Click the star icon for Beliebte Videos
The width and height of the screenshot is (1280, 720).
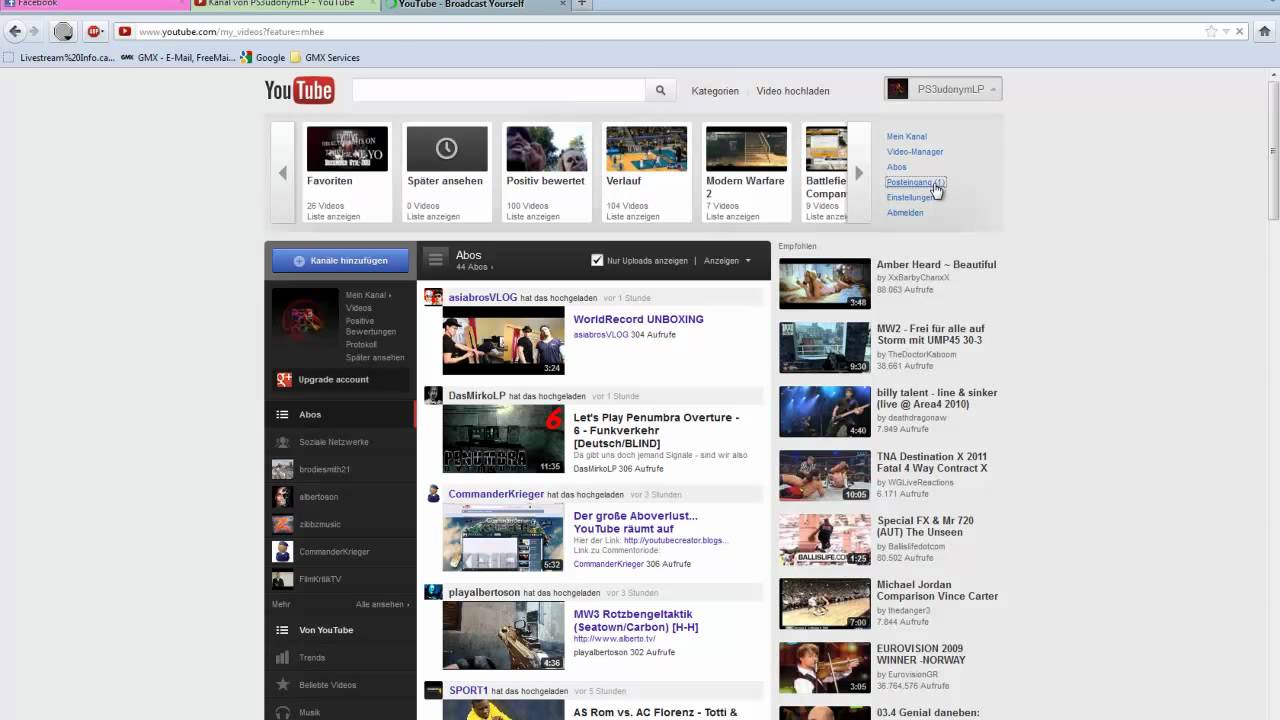tap(283, 685)
